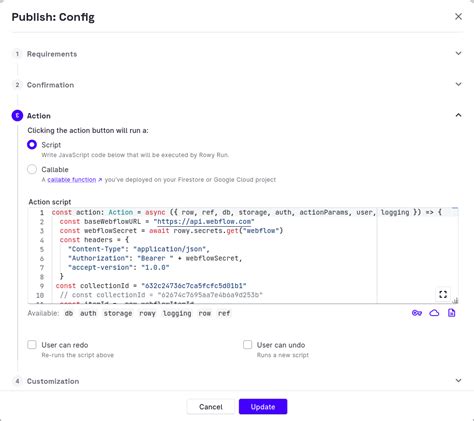Open step 2 Confirmation
474x421 pixels.
click(x=50, y=85)
